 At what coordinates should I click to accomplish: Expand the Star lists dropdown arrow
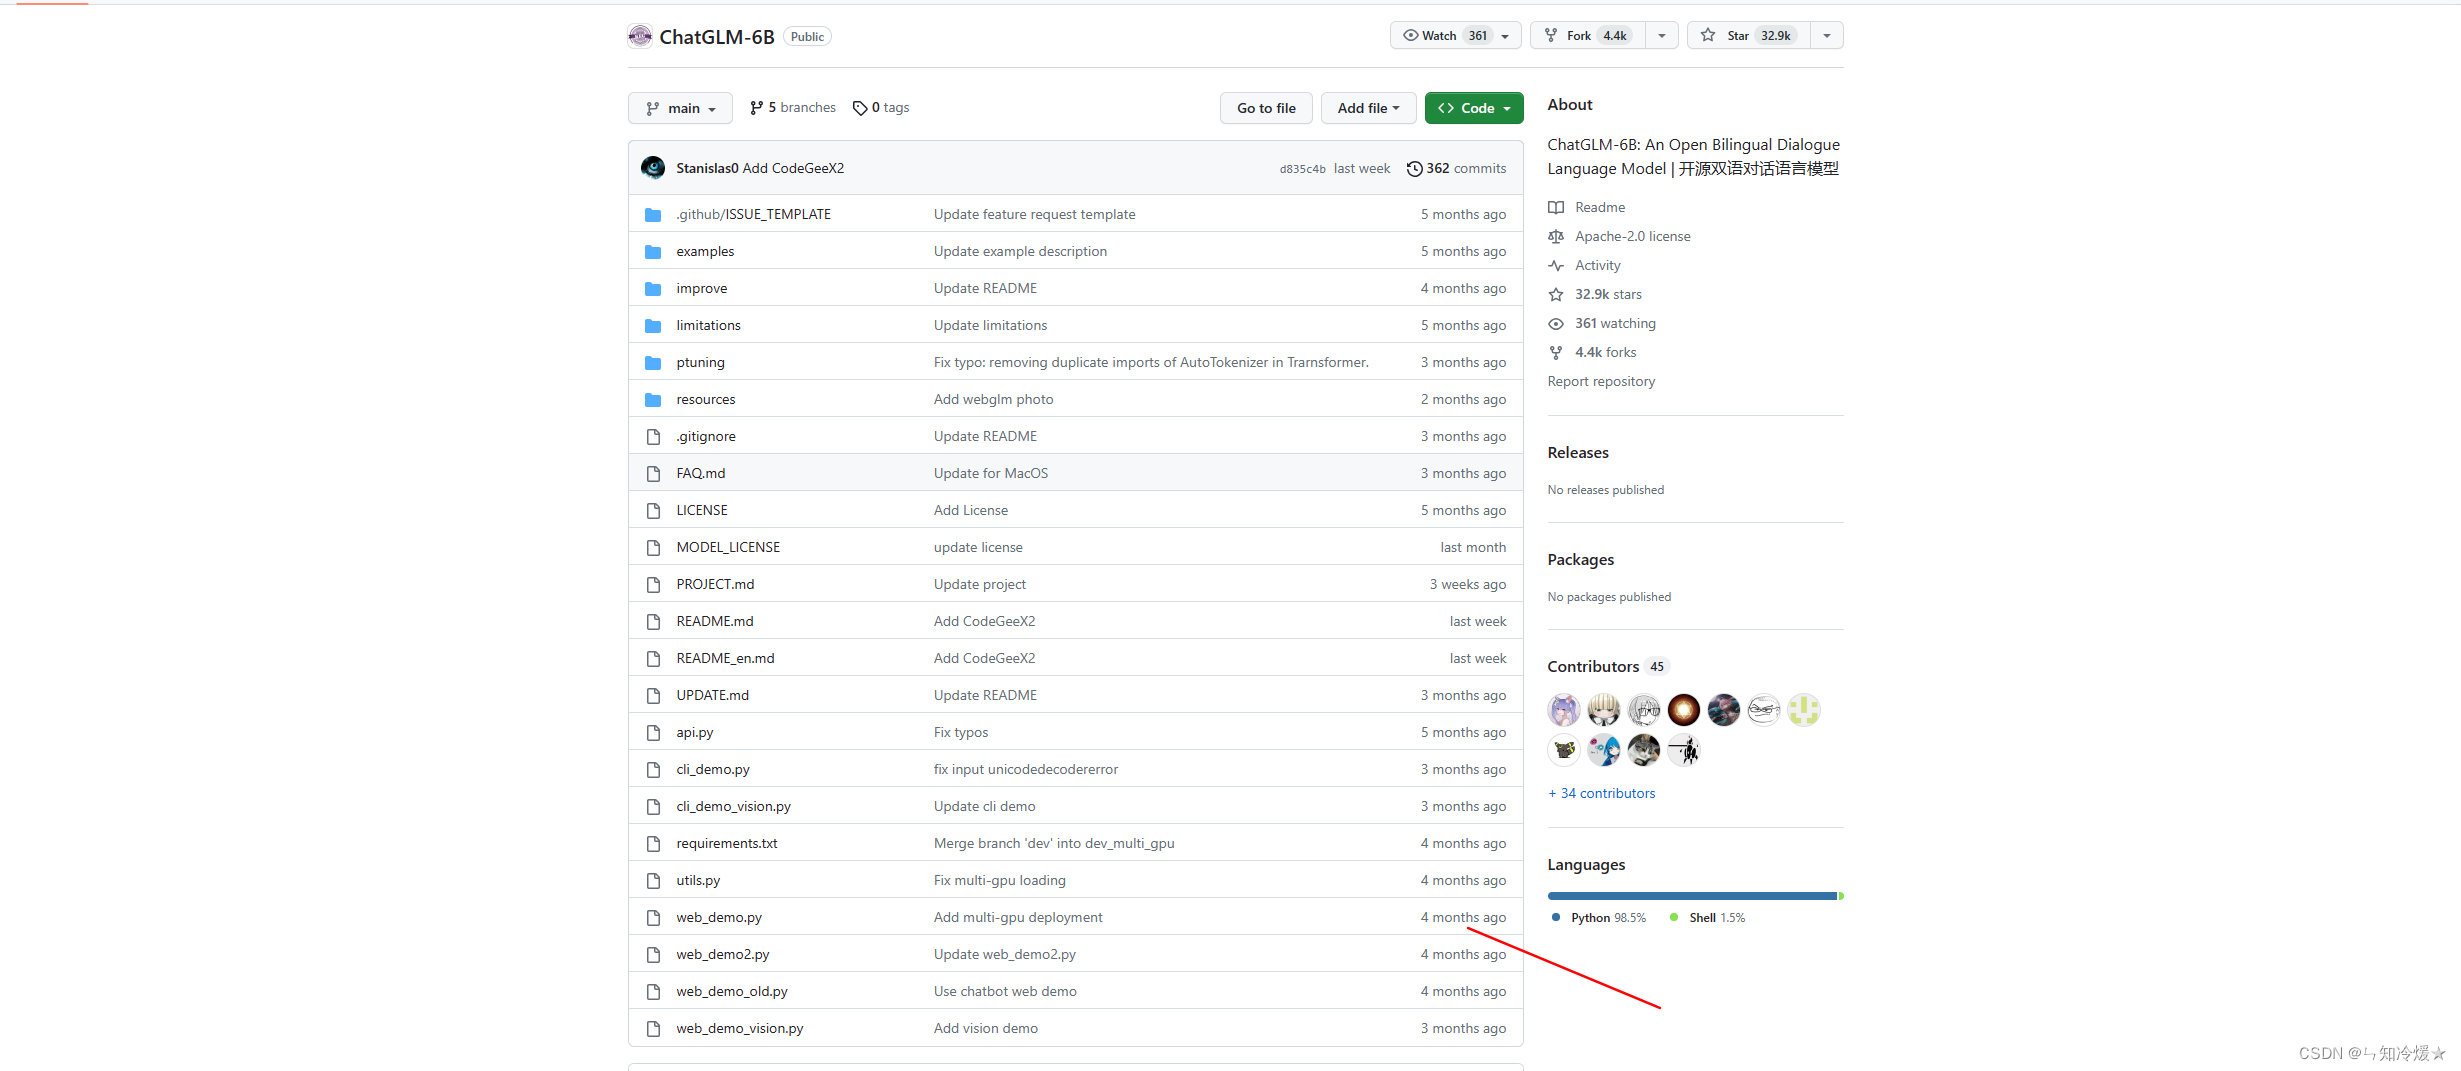[1827, 36]
